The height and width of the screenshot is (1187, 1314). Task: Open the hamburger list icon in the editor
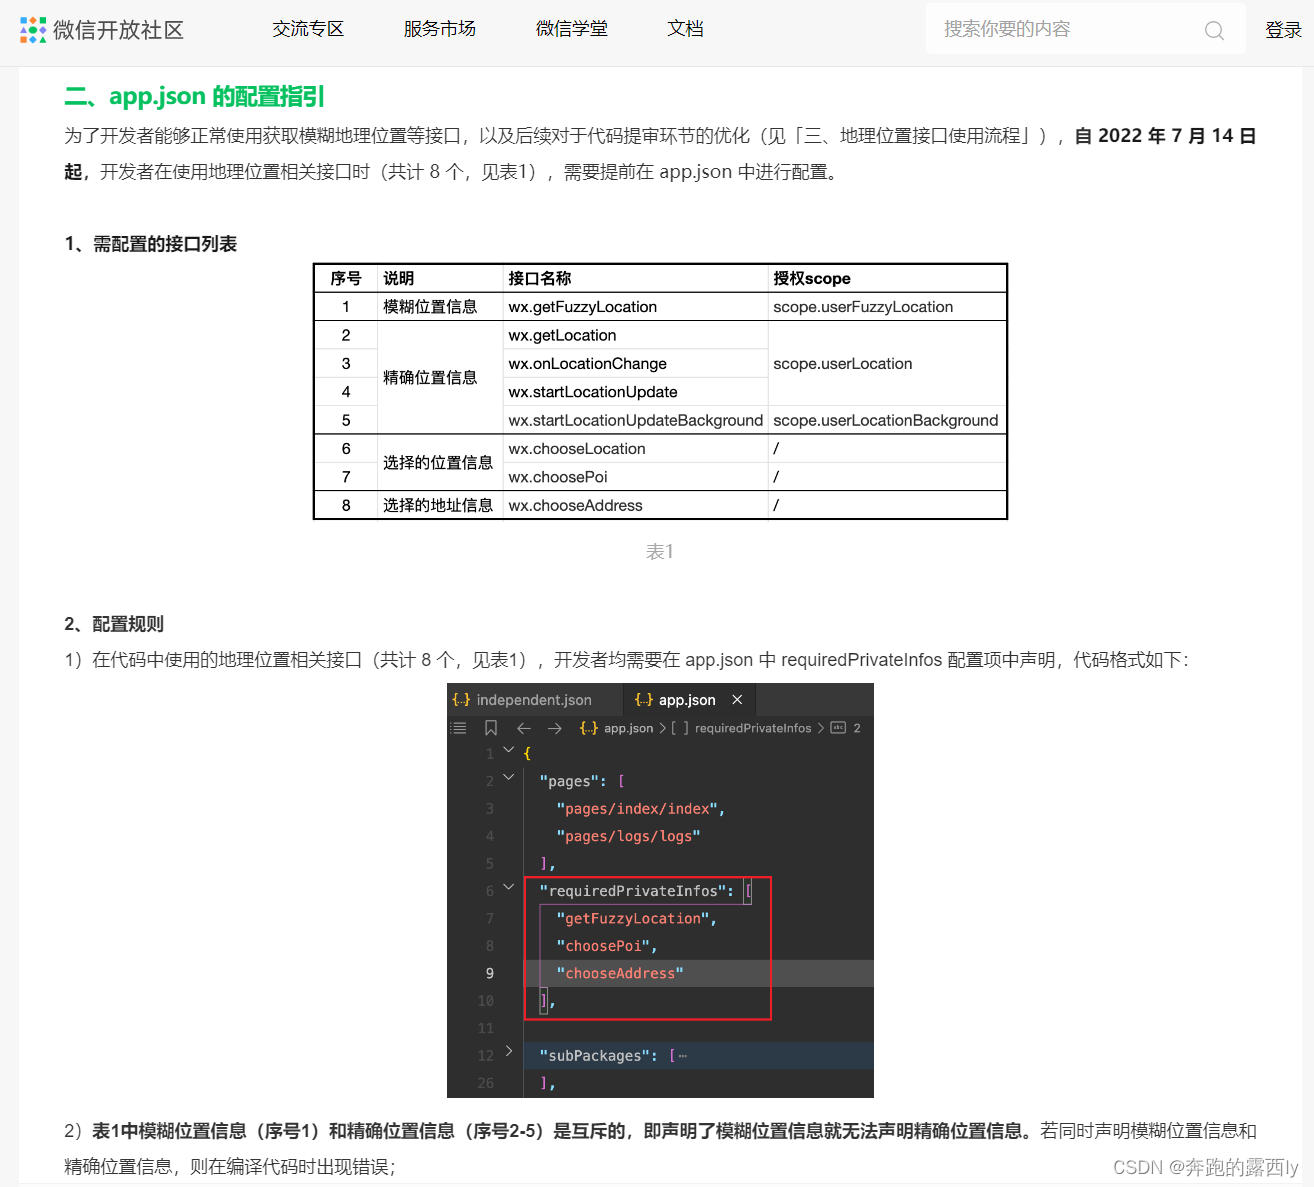tap(458, 728)
